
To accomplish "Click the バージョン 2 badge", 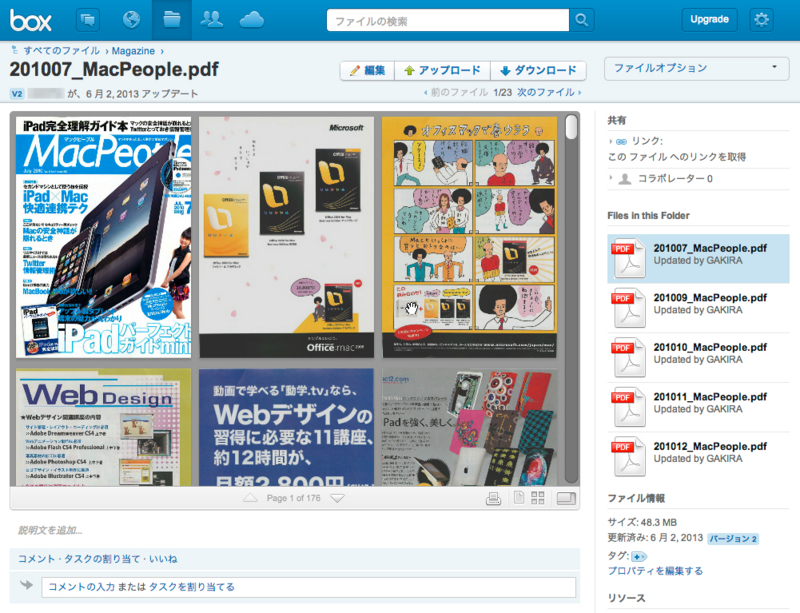I will point(733,538).
